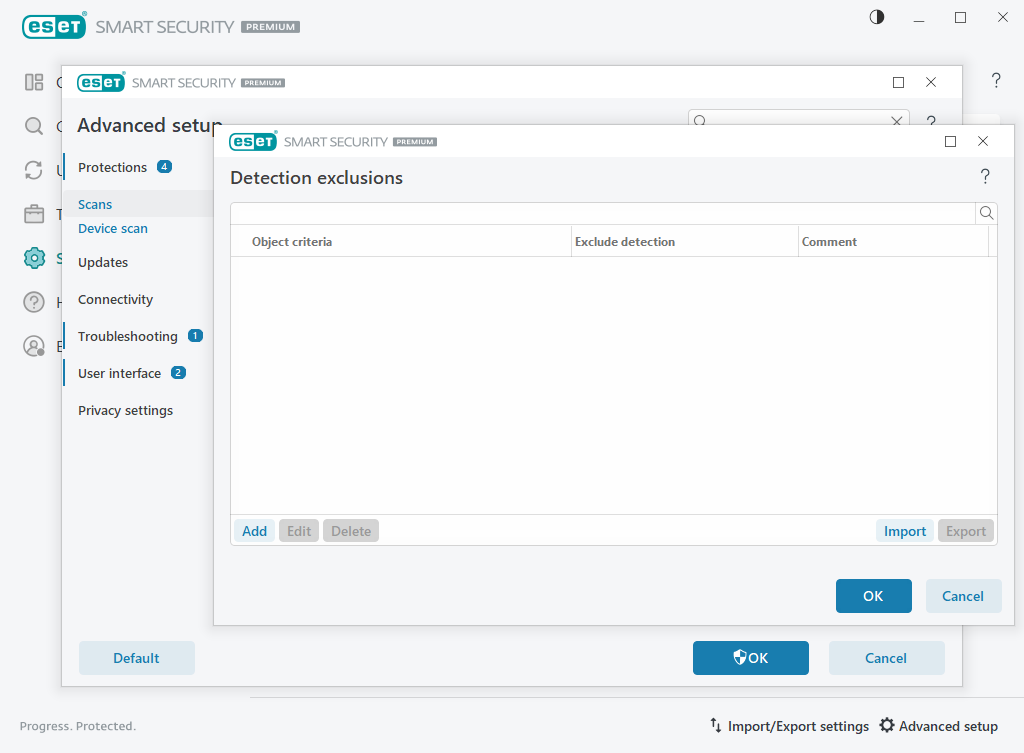Select the teal Setup gear icon
Screen dimensions: 1024x753
(33, 258)
